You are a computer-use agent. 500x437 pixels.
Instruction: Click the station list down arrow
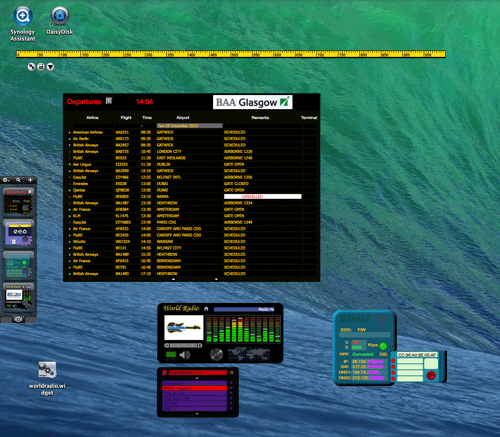197,414
